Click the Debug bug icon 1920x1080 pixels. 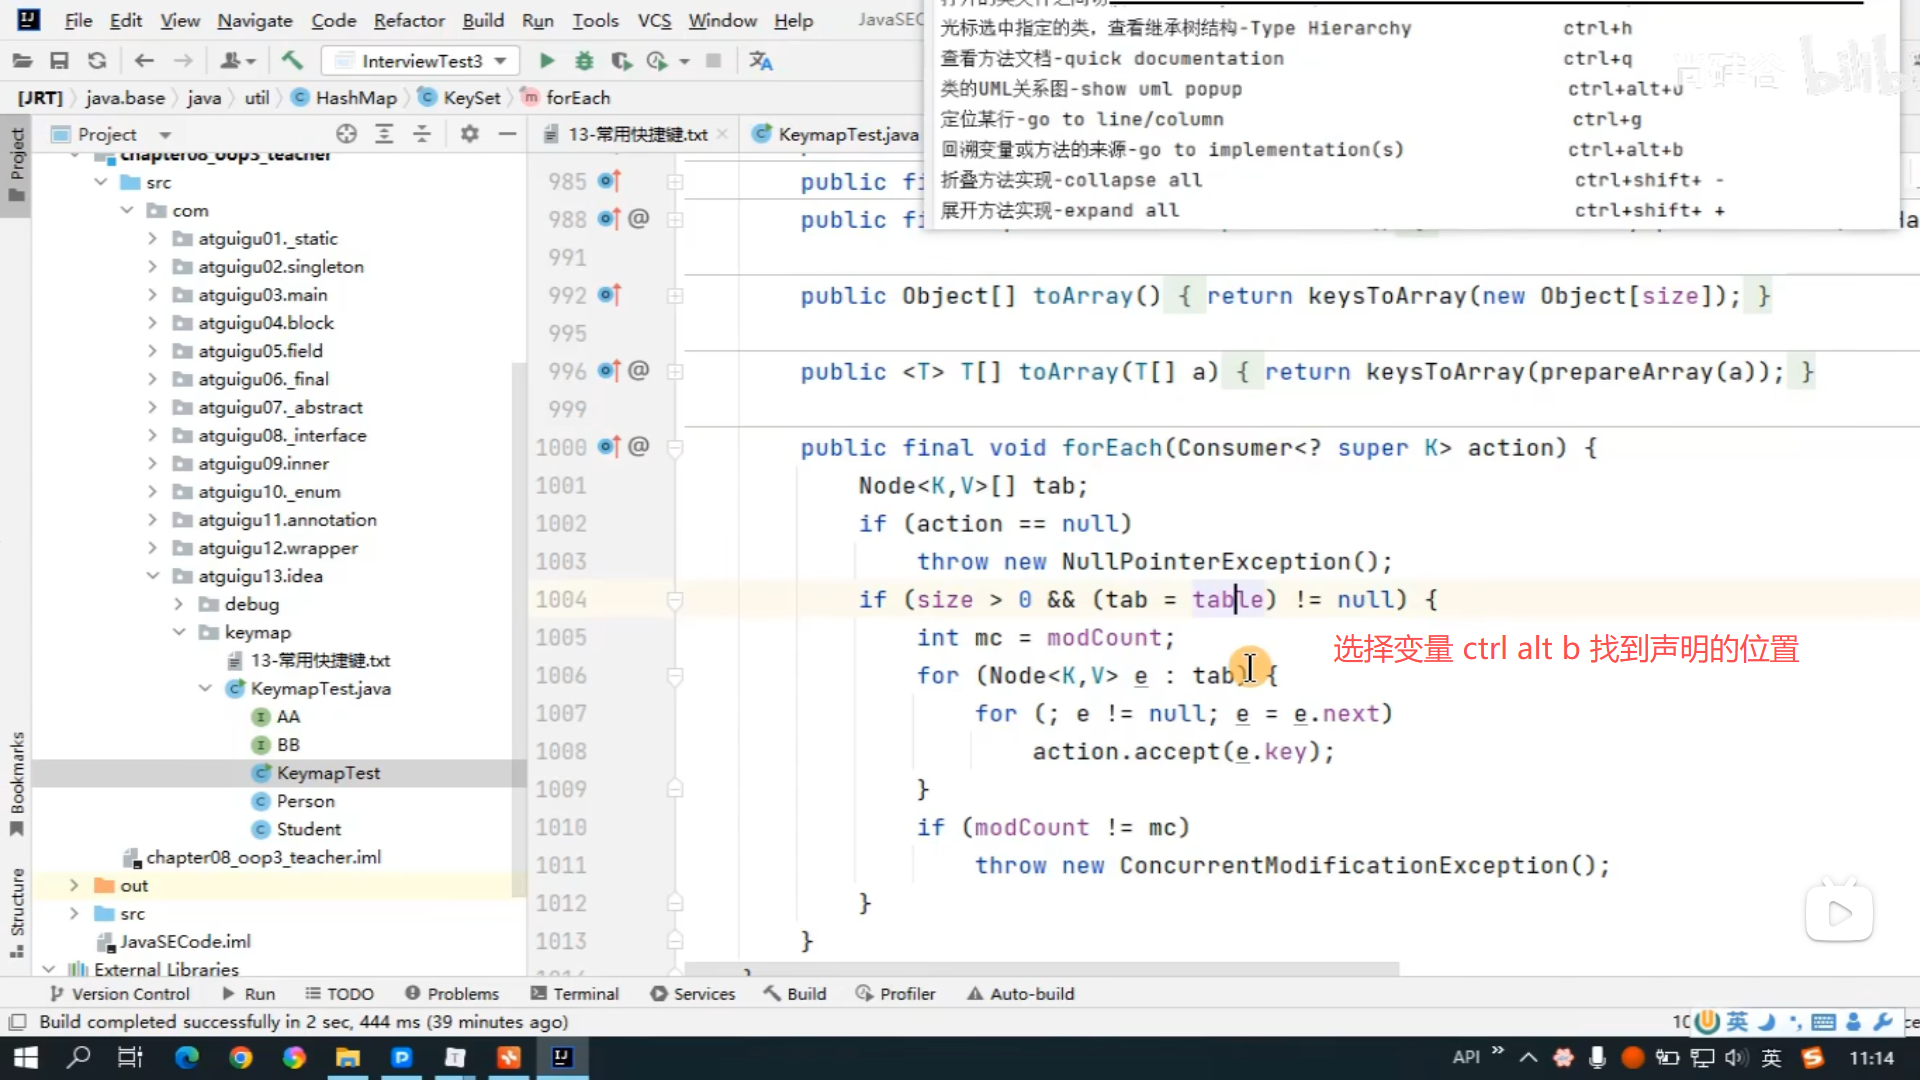click(x=584, y=61)
